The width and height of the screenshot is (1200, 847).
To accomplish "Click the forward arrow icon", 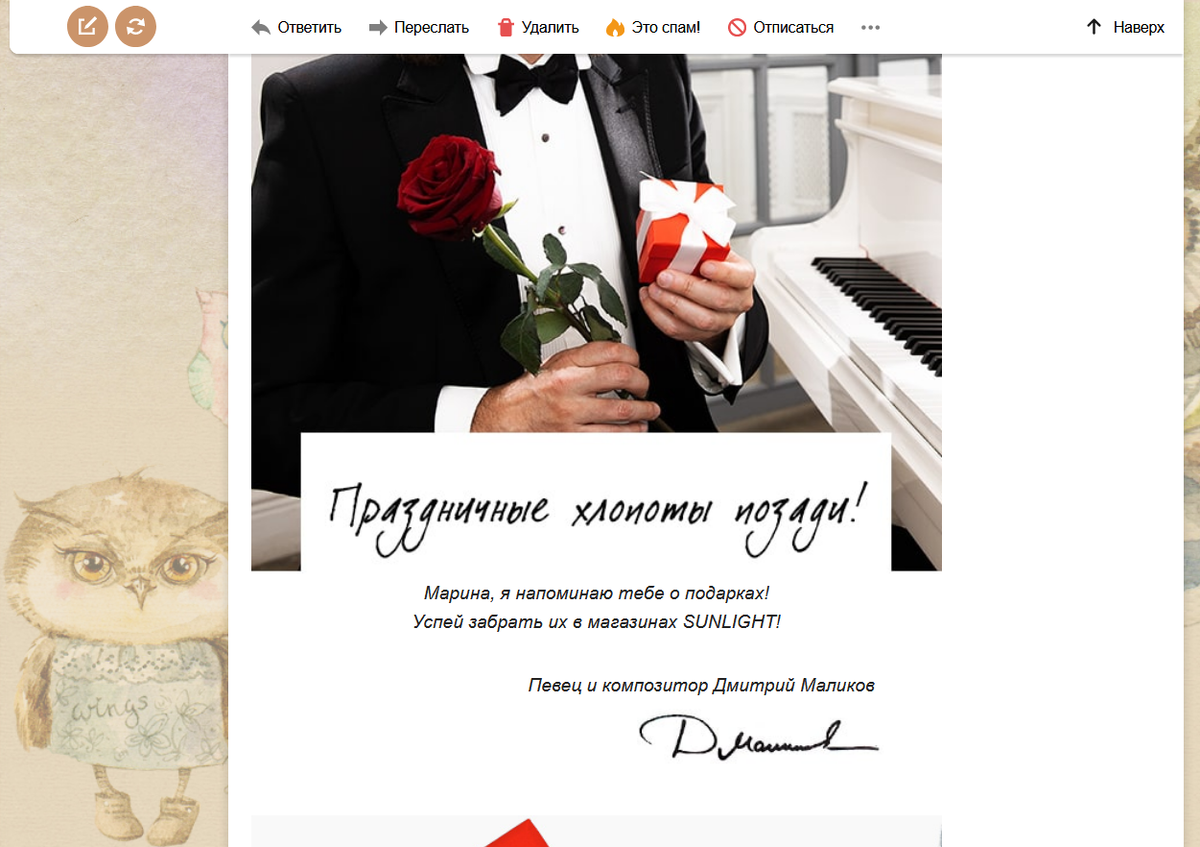I will tap(378, 27).
